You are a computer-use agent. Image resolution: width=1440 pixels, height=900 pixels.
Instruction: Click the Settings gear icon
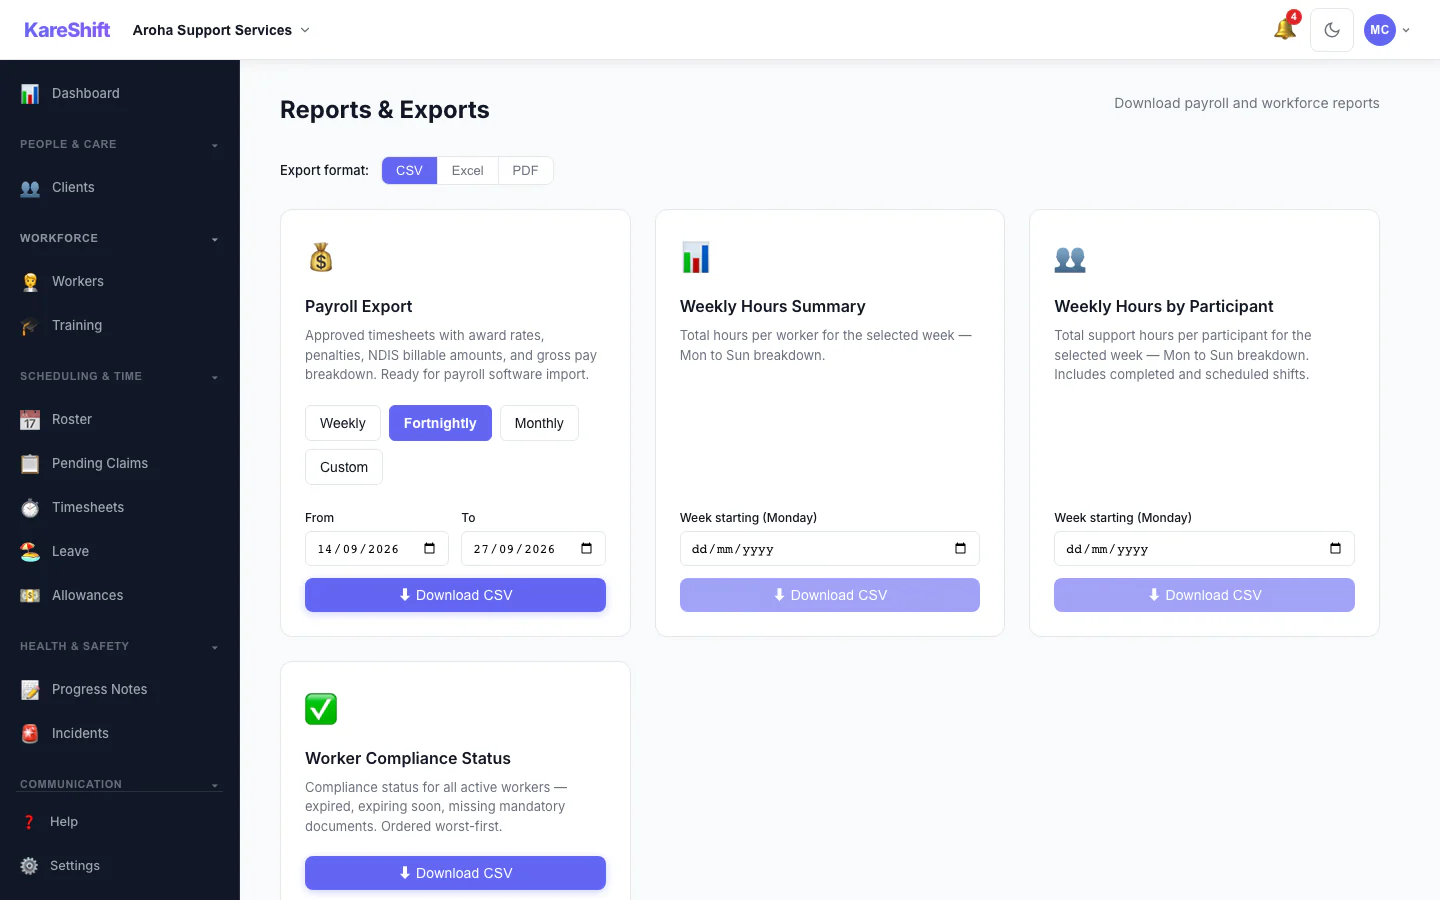[29, 865]
